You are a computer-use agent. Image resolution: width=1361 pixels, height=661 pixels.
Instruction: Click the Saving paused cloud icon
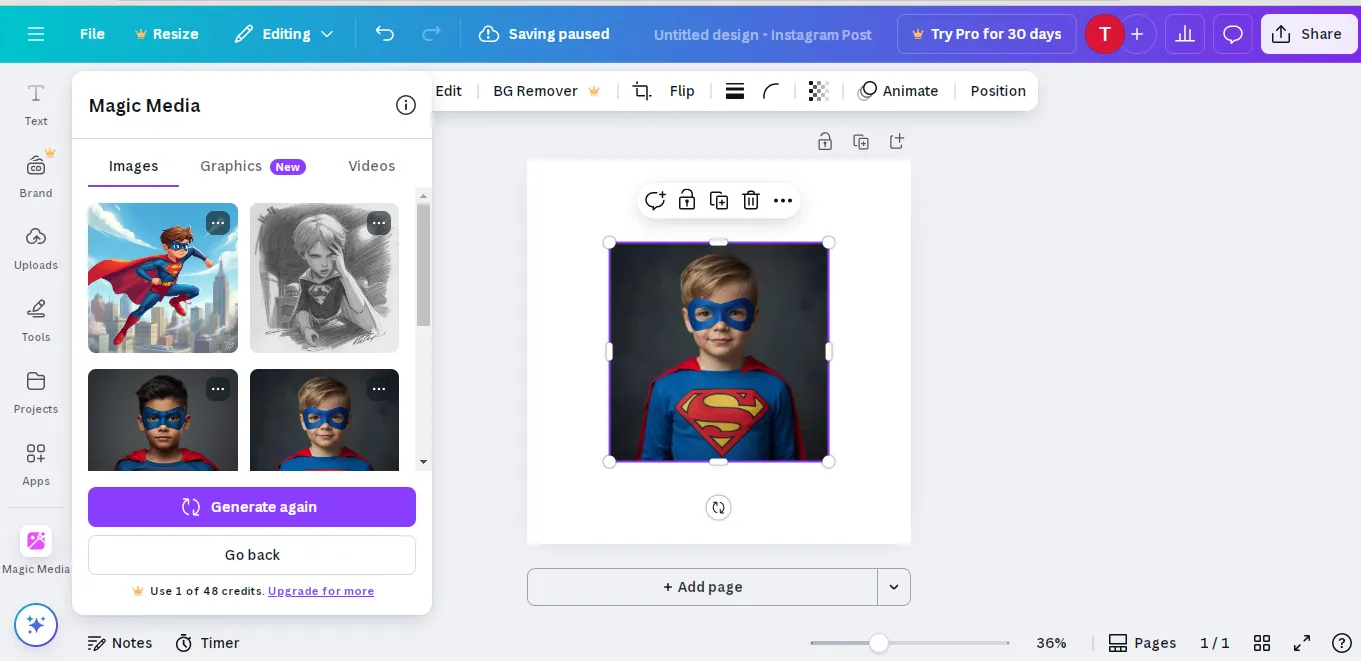click(489, 34)
